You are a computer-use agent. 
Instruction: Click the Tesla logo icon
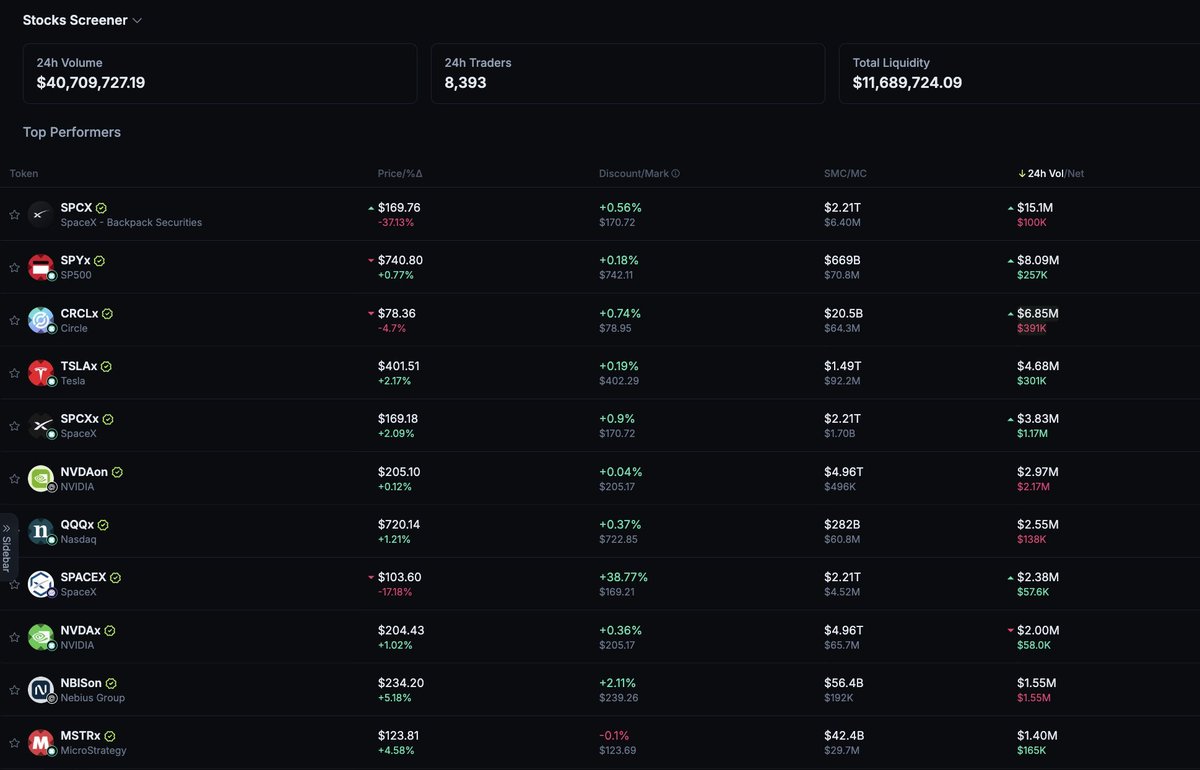point(41,373)
